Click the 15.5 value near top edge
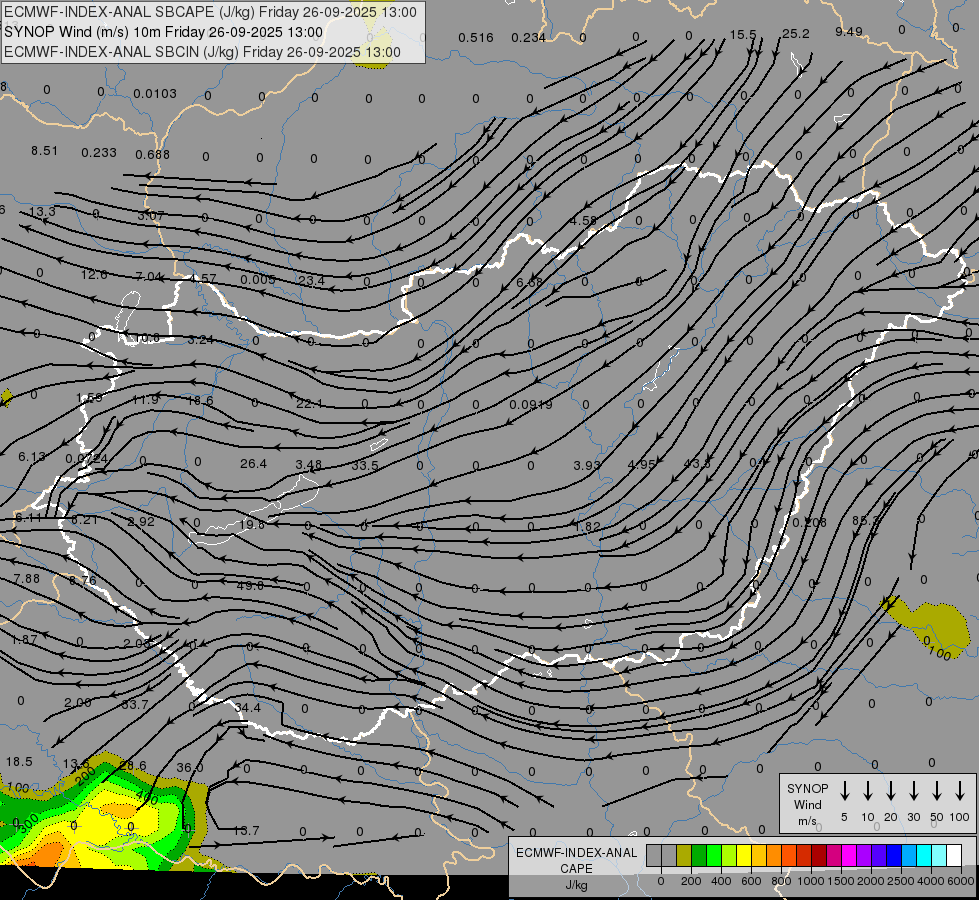The image size is (979, 900). tap(742, 35)
